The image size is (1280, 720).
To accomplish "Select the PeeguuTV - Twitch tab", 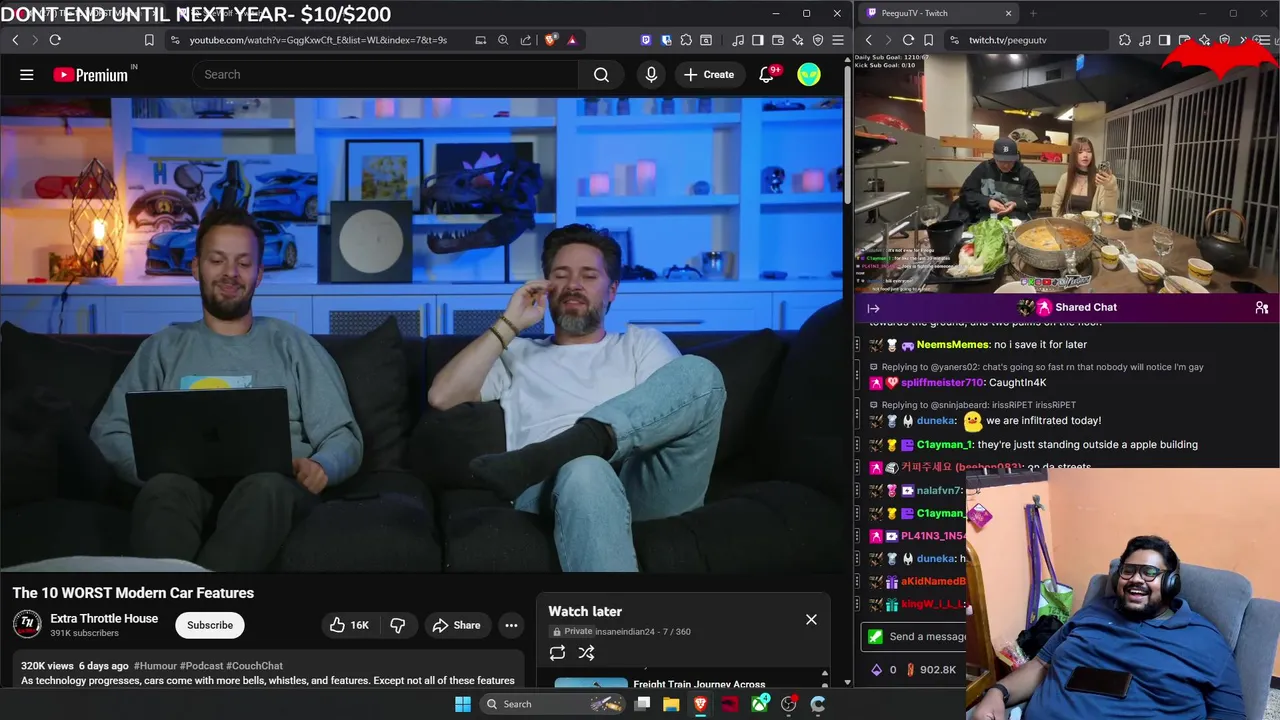I will [938, 13].
